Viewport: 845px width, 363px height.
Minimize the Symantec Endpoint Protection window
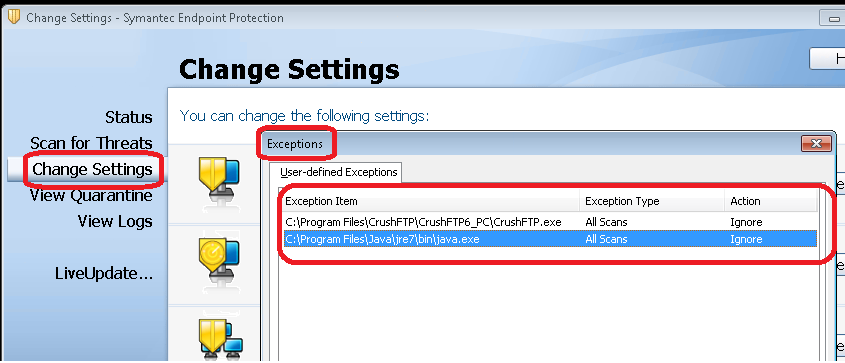coord(832,18)
